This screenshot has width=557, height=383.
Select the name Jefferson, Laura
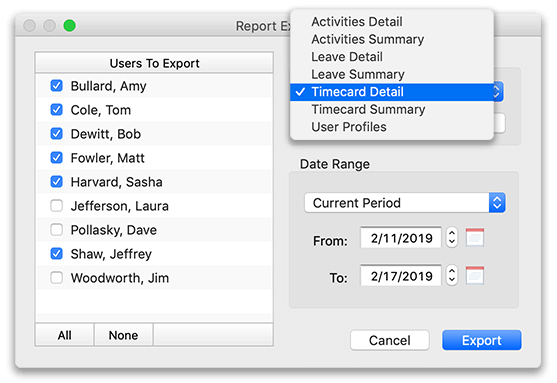(x=119, y=206)
